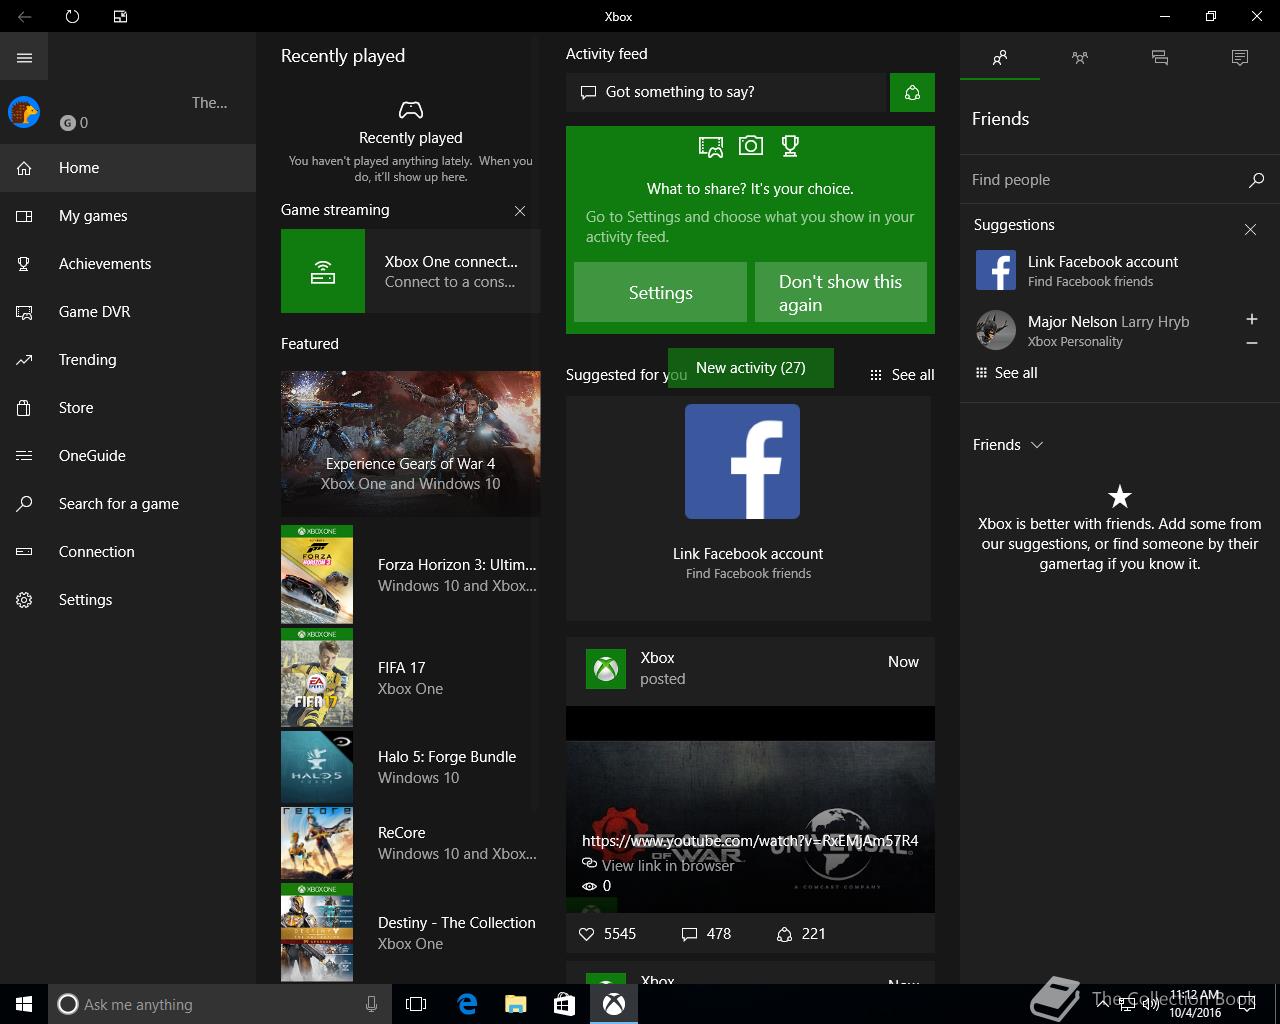Select Search for a game
The image size is (1280, 1024).
(x=128, y=504)
